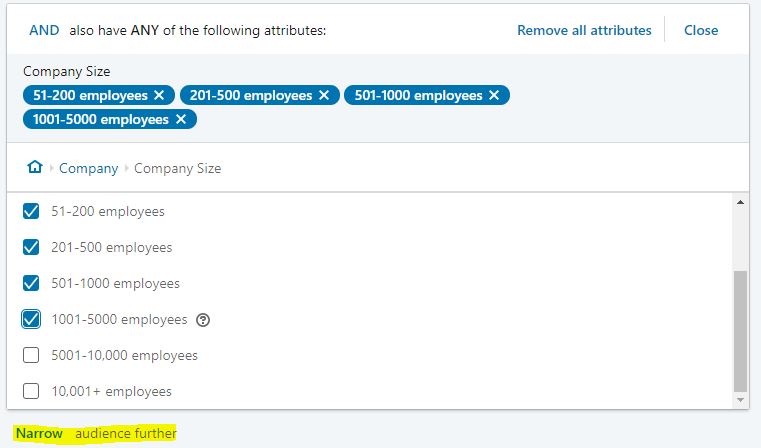This screenshot has width=761, height=448.
Task: Uncheck 201-500 employees checkbox
Action: (31, 247)
